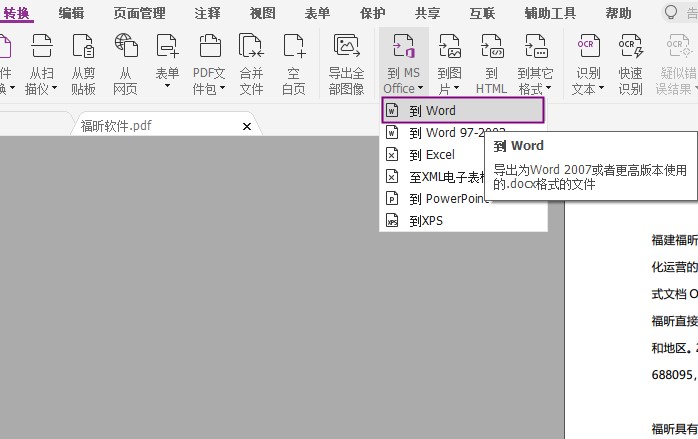Create a 空白页 blank page

click(294, 45)
